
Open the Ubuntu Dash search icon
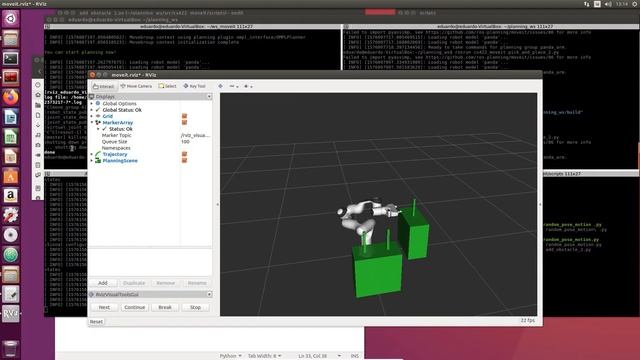(11, 19)
